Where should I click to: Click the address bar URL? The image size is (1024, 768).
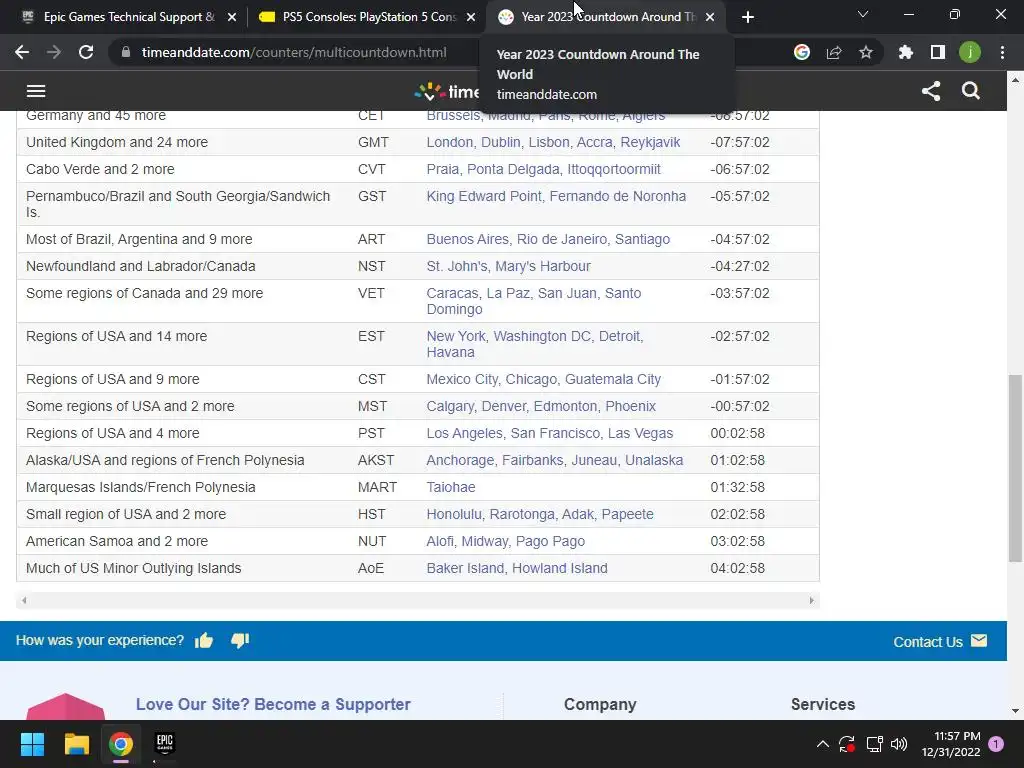tap(294, 52)
